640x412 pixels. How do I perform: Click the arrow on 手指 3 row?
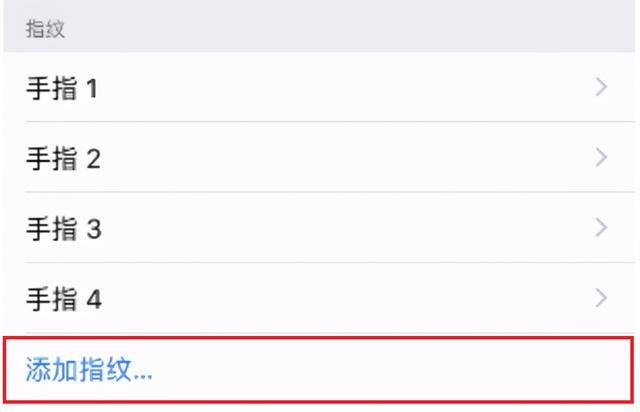click(601, 228)
